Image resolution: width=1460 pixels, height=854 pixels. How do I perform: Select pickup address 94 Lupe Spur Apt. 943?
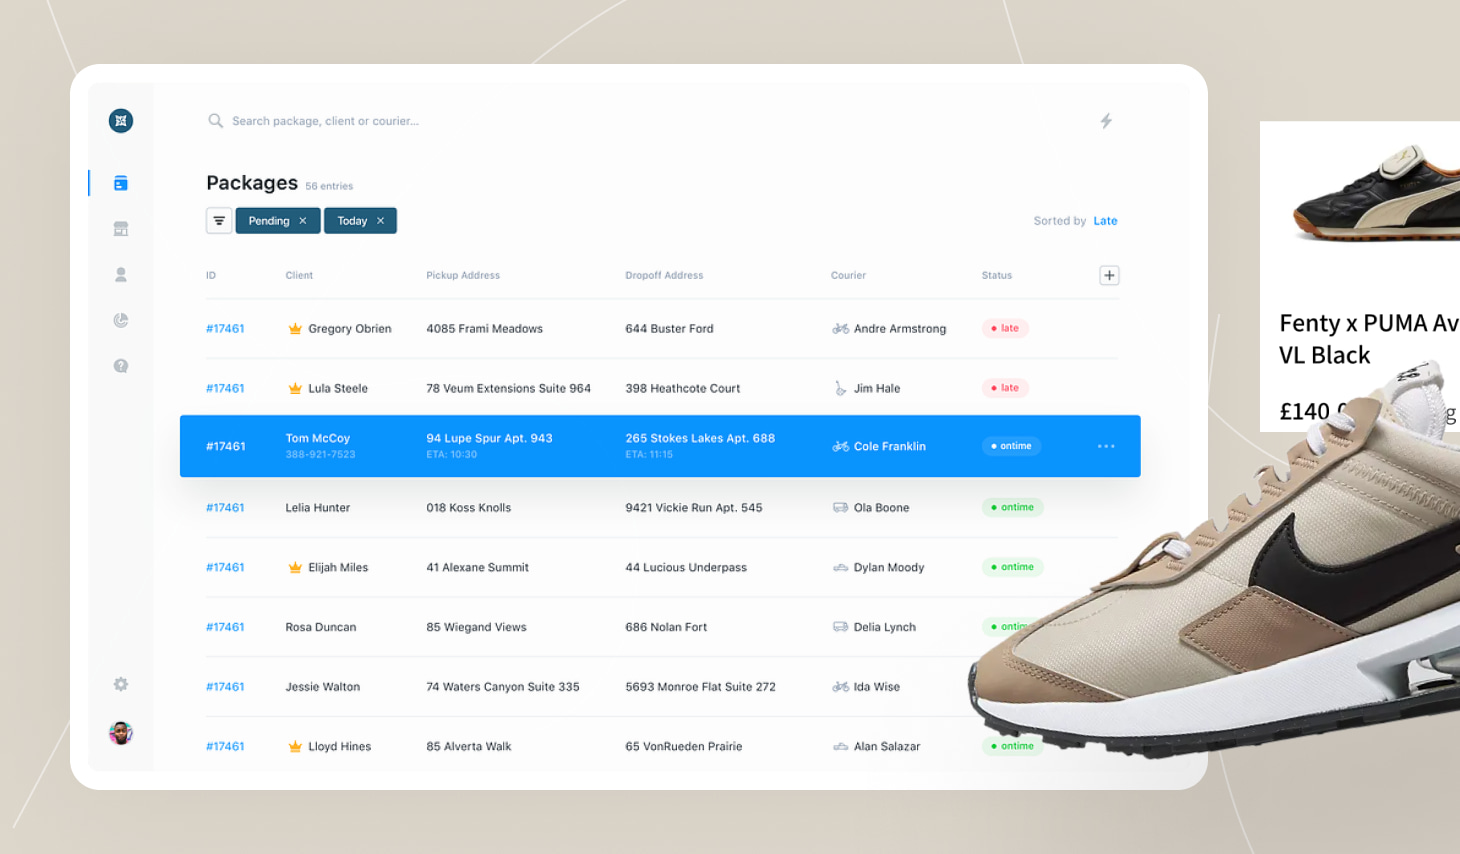tap(489, 438)
